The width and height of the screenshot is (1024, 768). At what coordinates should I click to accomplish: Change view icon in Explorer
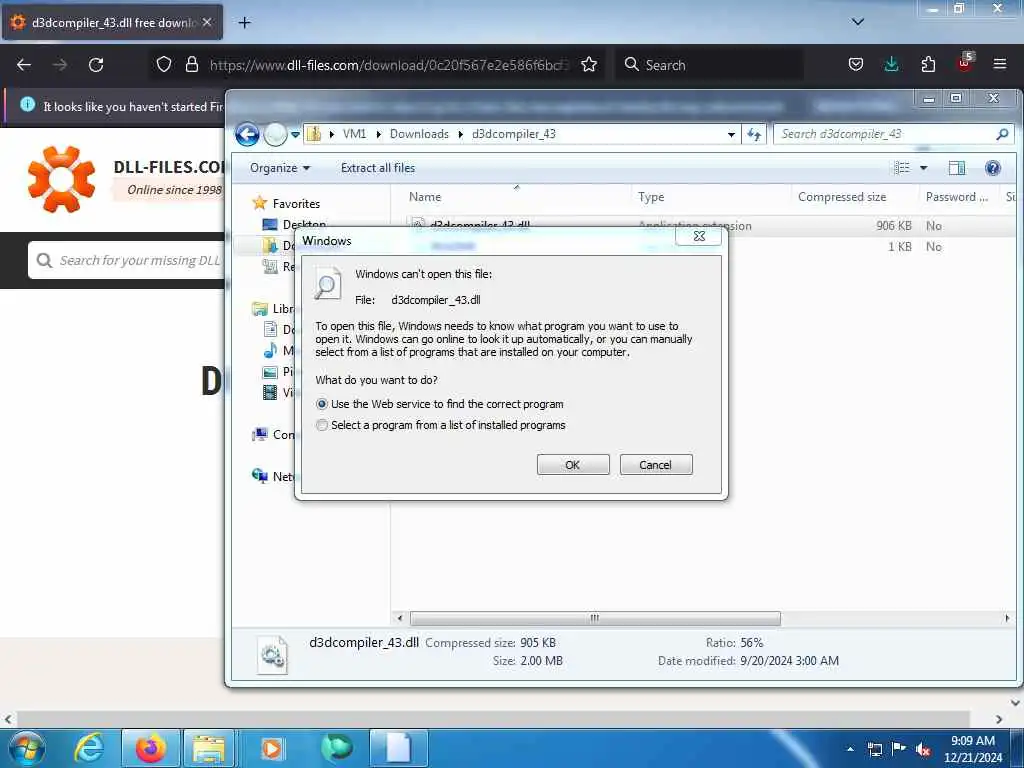902,168
